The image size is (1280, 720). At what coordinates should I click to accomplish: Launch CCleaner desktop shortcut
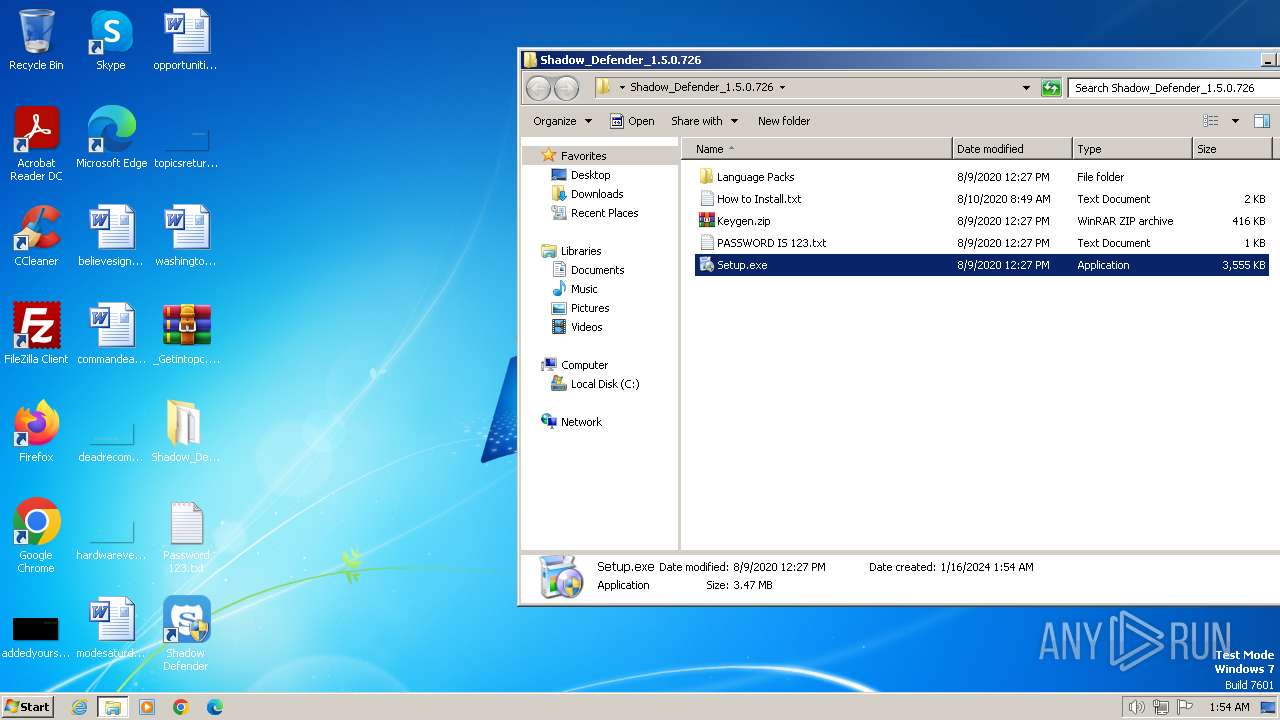click(36, 236)
